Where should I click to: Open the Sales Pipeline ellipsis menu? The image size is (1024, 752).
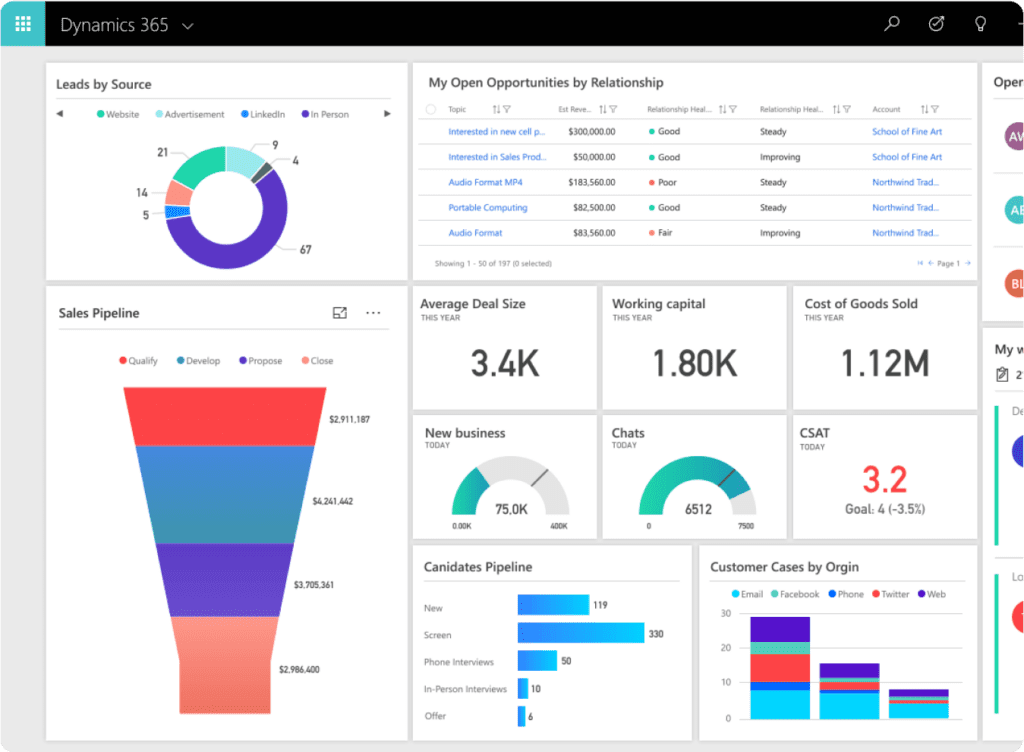(373, 313)
